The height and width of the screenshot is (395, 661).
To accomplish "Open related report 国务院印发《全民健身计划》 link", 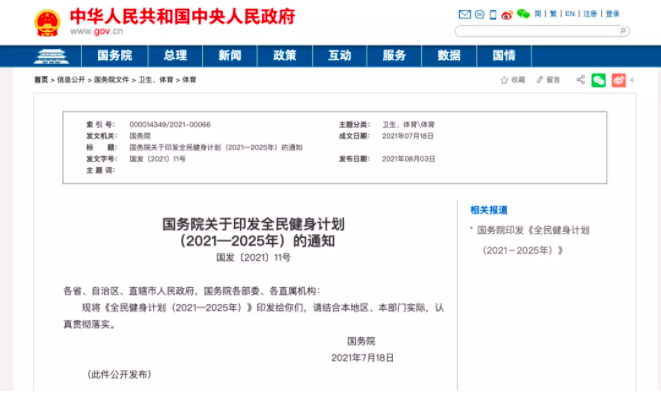I will [533, 240].
